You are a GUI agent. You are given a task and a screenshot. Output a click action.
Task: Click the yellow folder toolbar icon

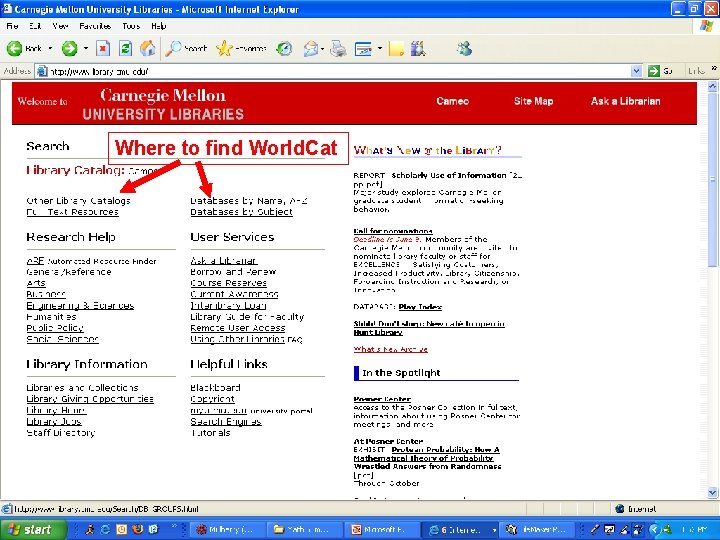(396, 48)
